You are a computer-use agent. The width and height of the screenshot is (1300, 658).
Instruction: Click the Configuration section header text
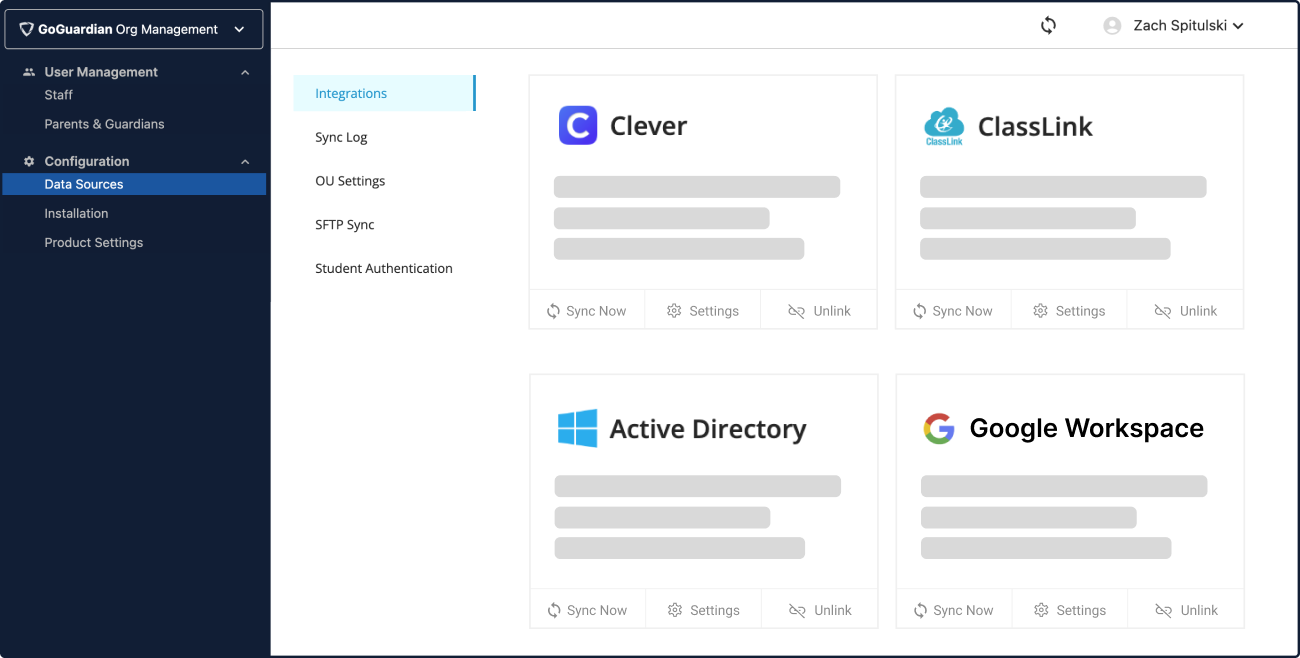[87, 161]
